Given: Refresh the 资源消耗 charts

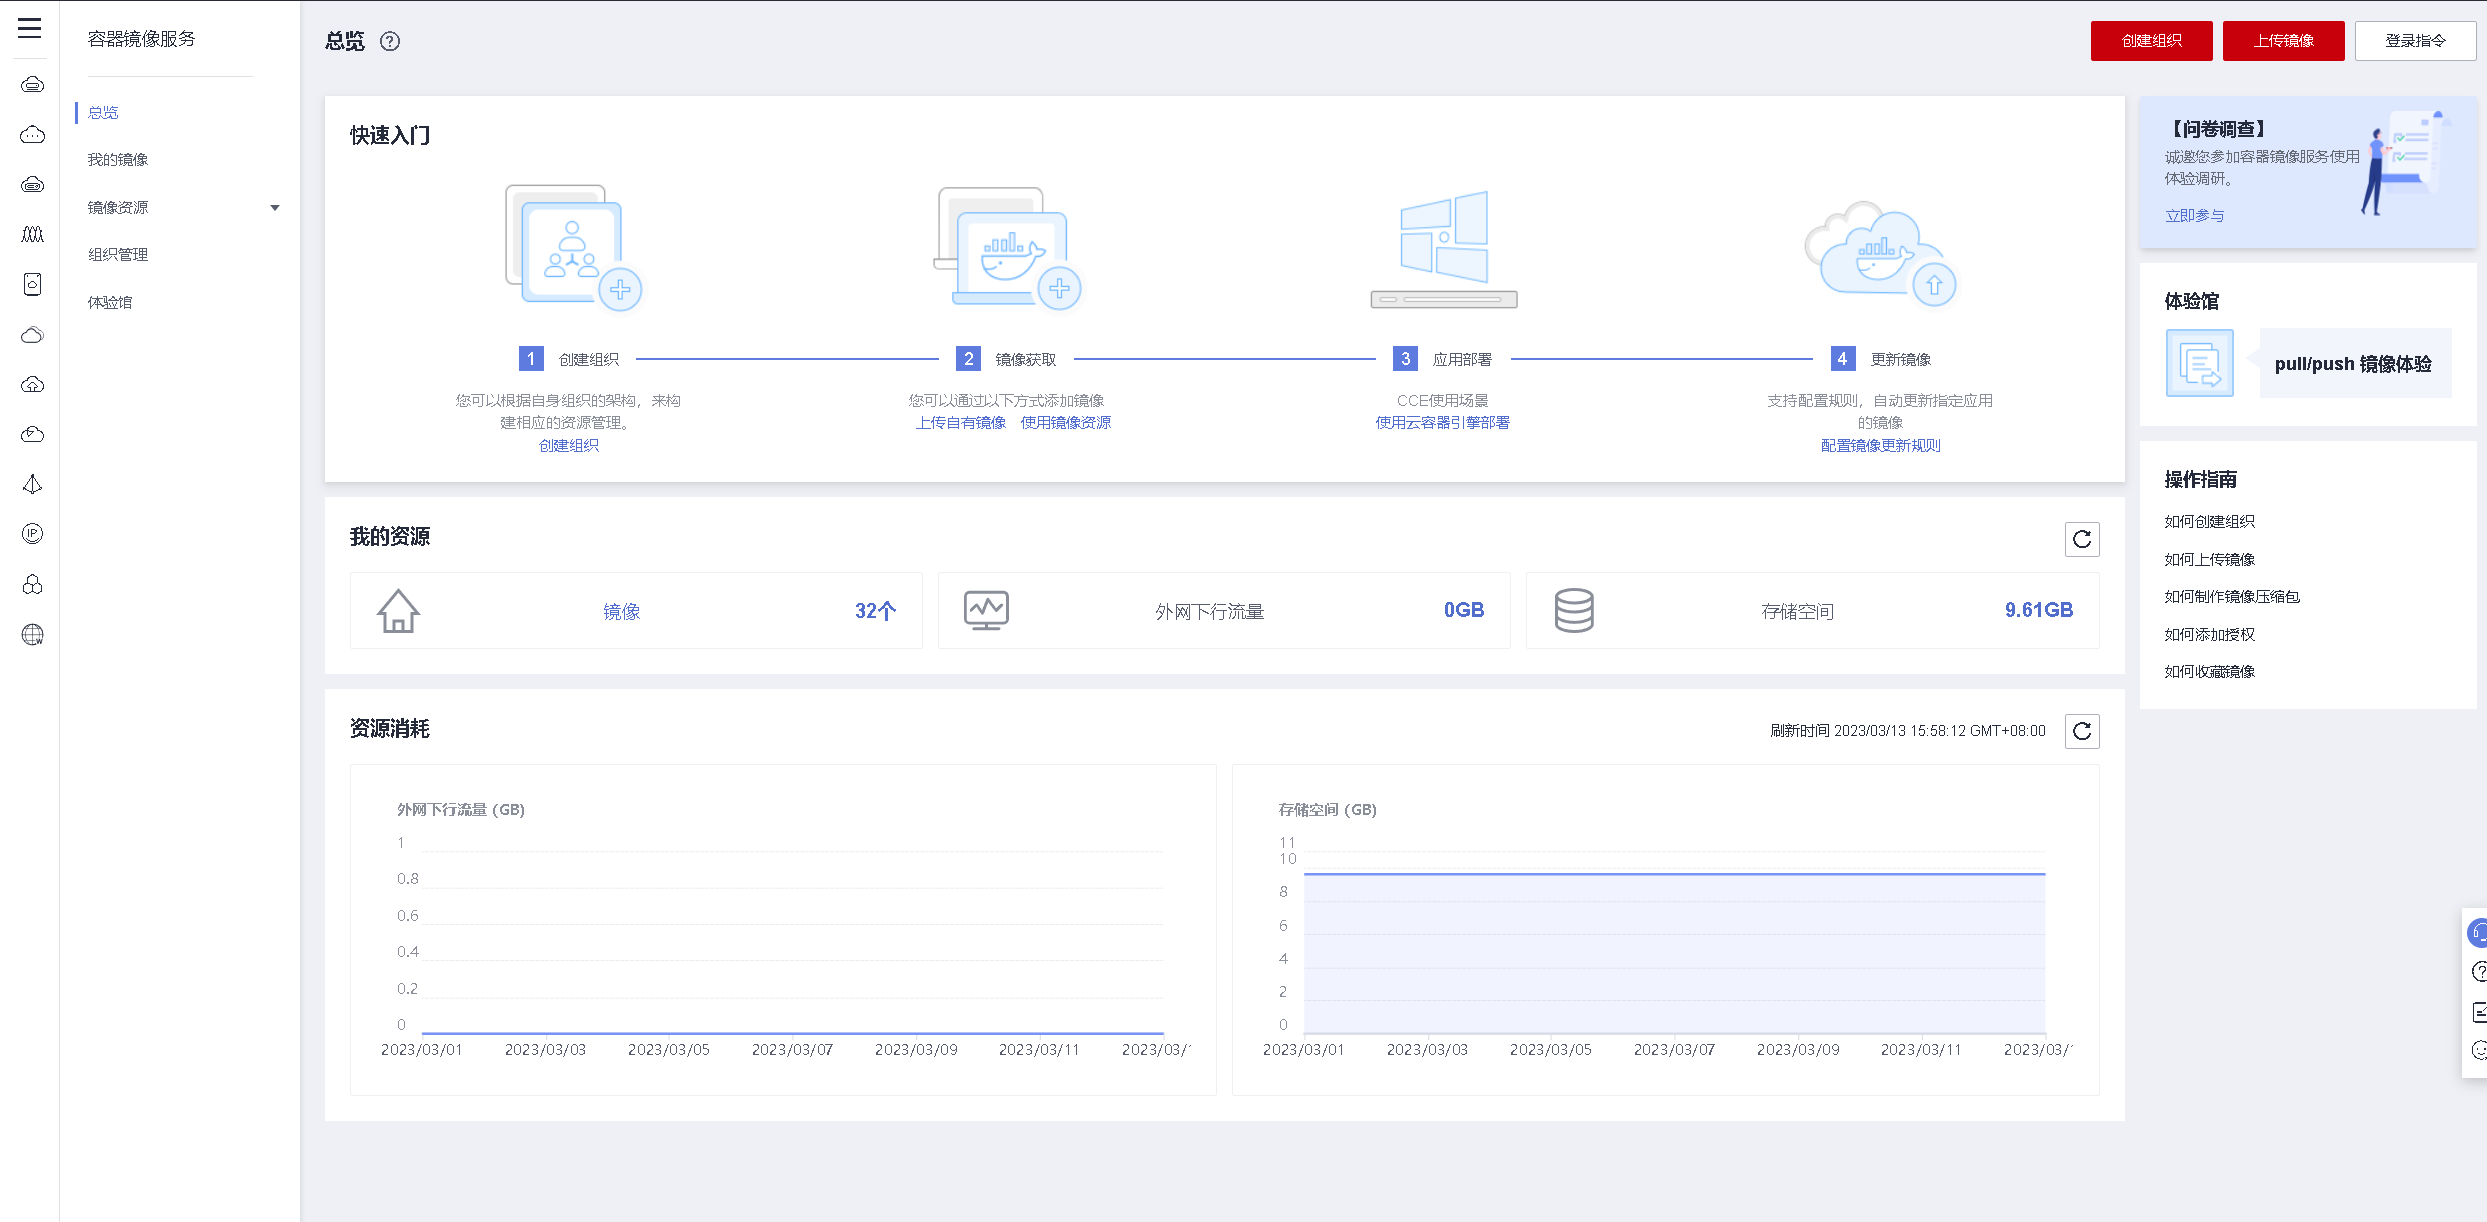Looking at the screenshot, I should tap(2082, 732).
